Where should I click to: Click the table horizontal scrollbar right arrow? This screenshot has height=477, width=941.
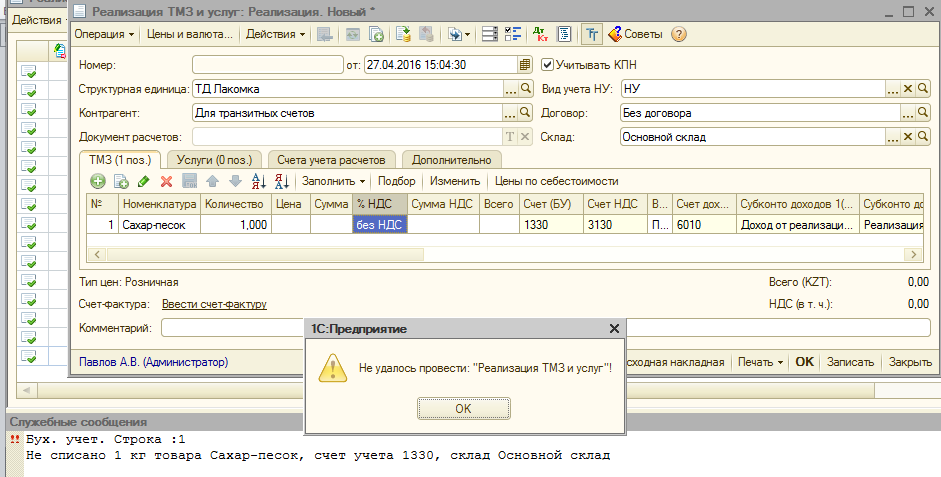[x=913, y=254]
